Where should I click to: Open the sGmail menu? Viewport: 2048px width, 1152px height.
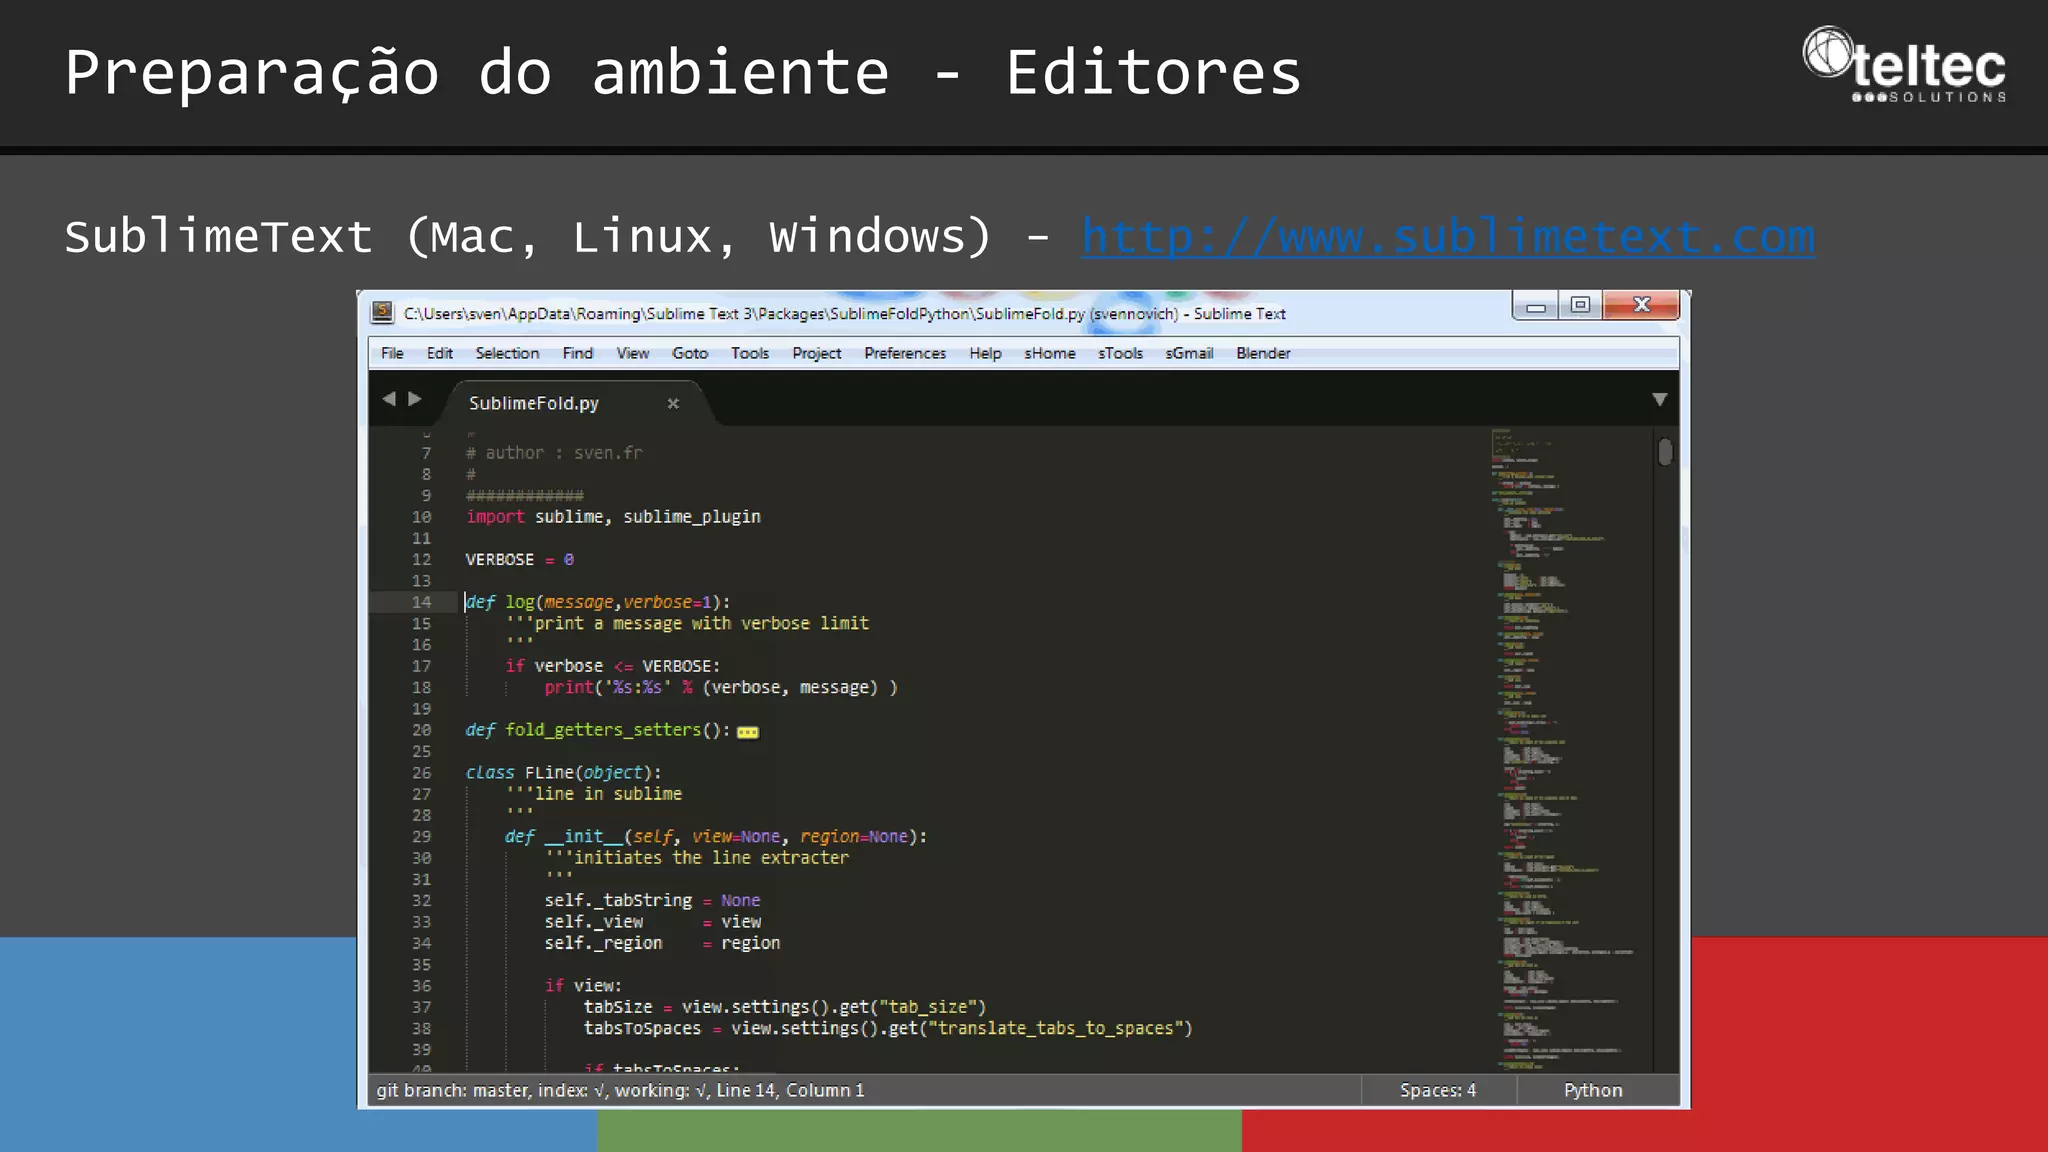[x=1189, y=353]
